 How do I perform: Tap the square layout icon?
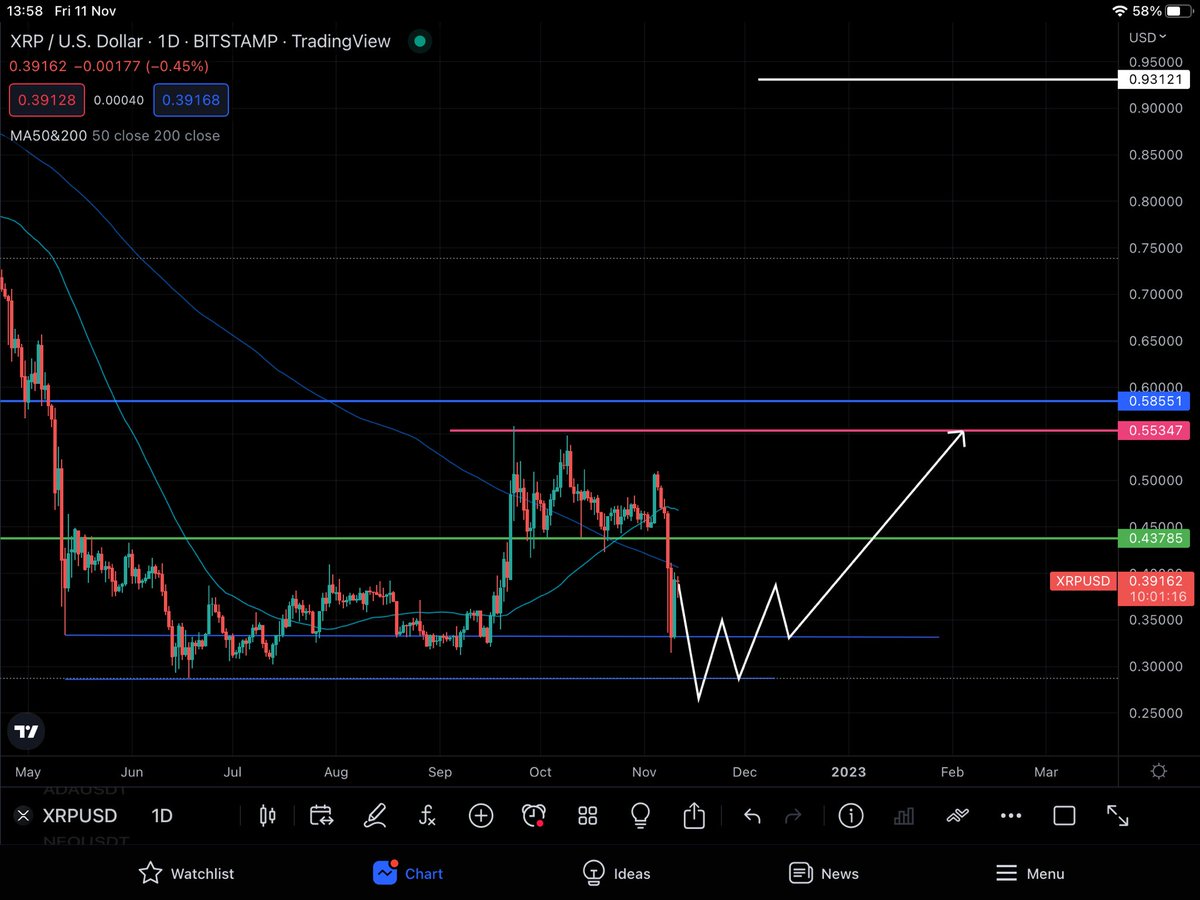(1064, 816)
